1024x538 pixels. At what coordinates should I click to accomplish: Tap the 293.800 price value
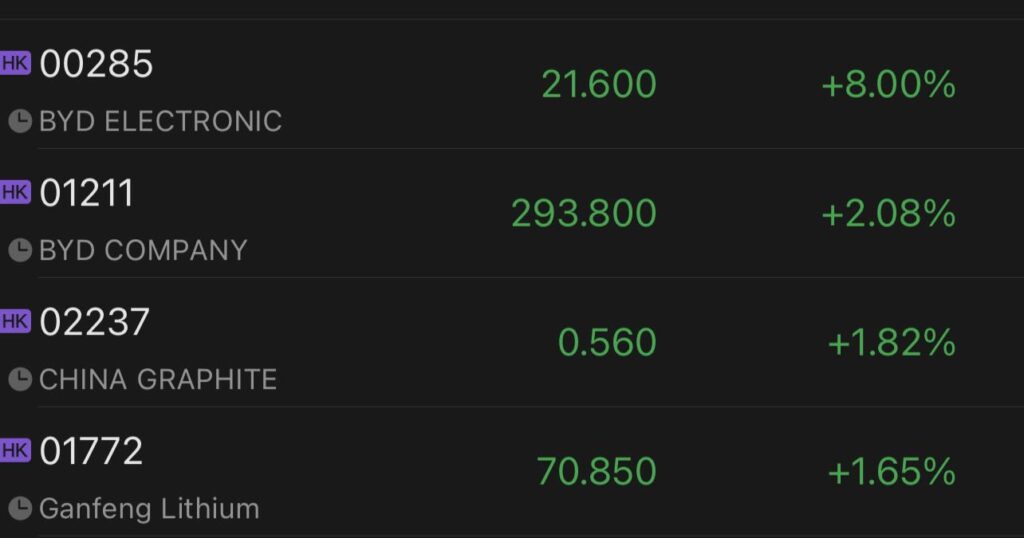(583, 213)
